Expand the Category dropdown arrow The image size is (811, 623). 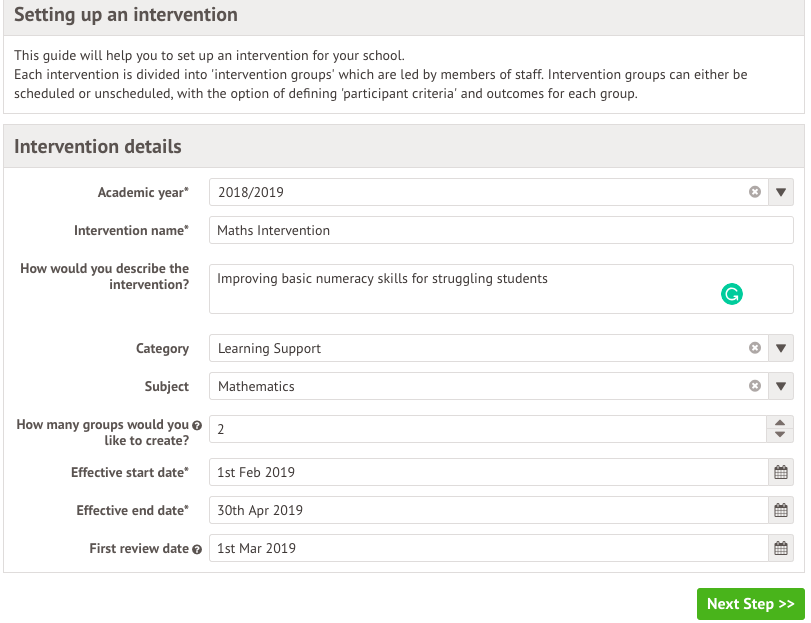(x=780, y=348)
